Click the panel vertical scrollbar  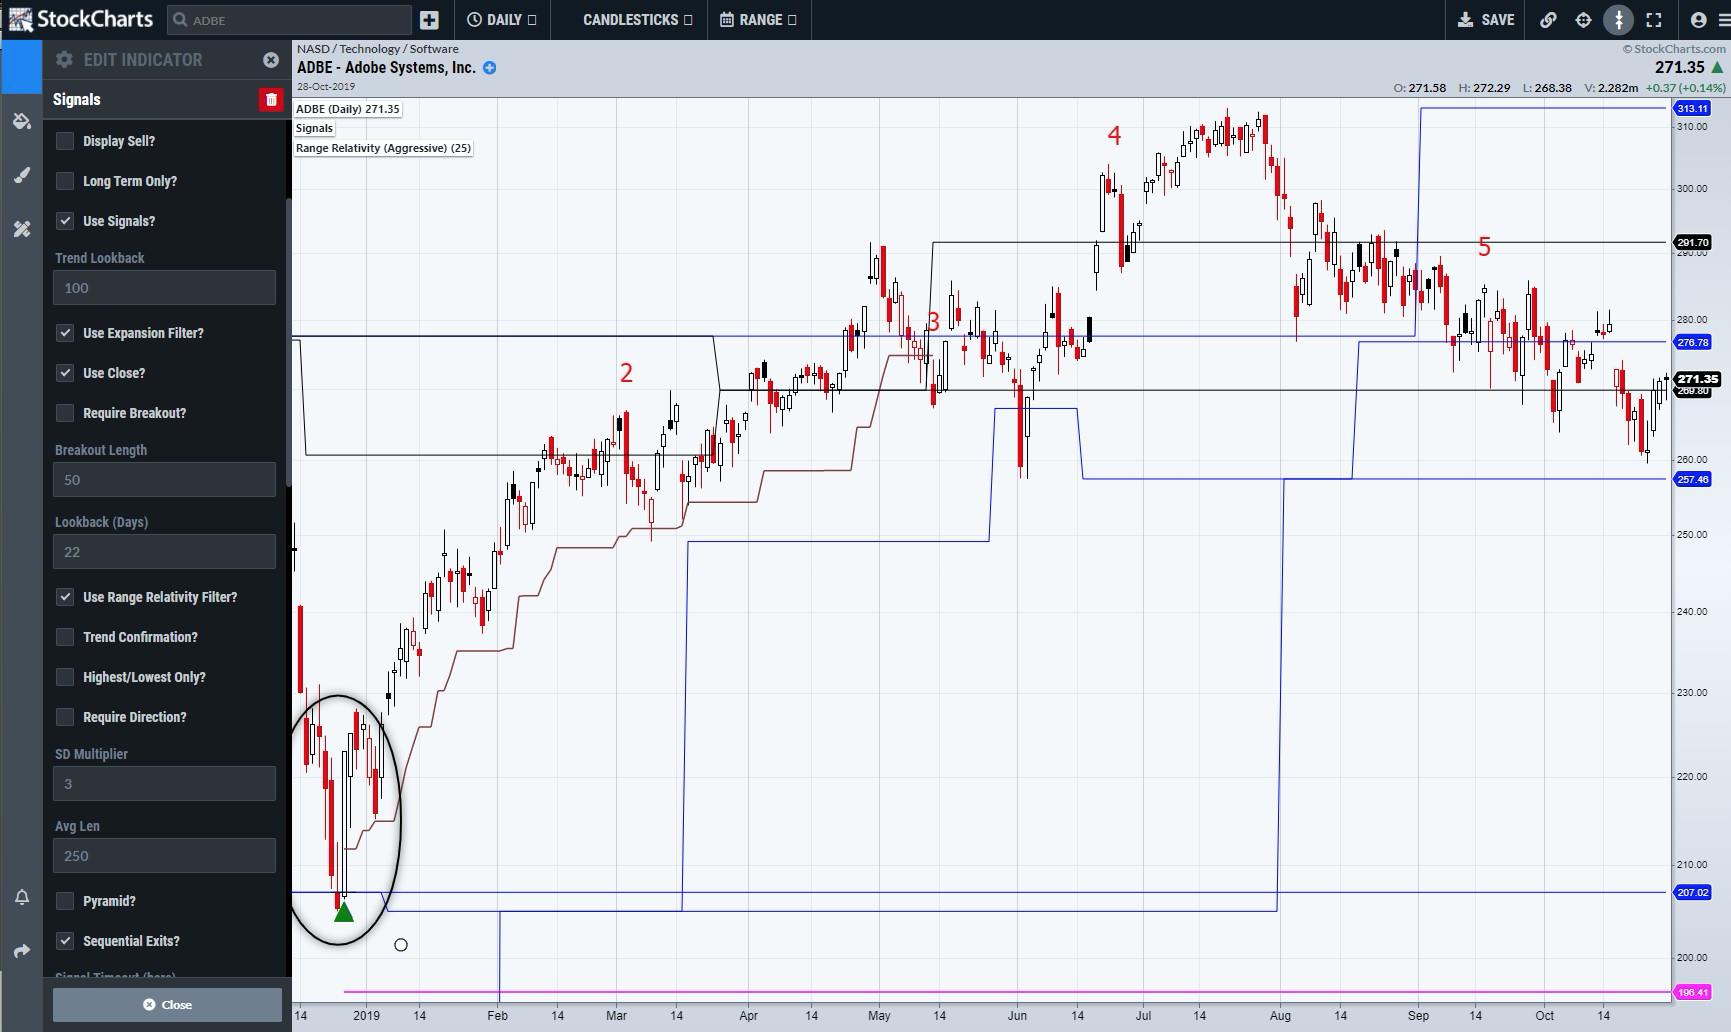click(289, 342)
